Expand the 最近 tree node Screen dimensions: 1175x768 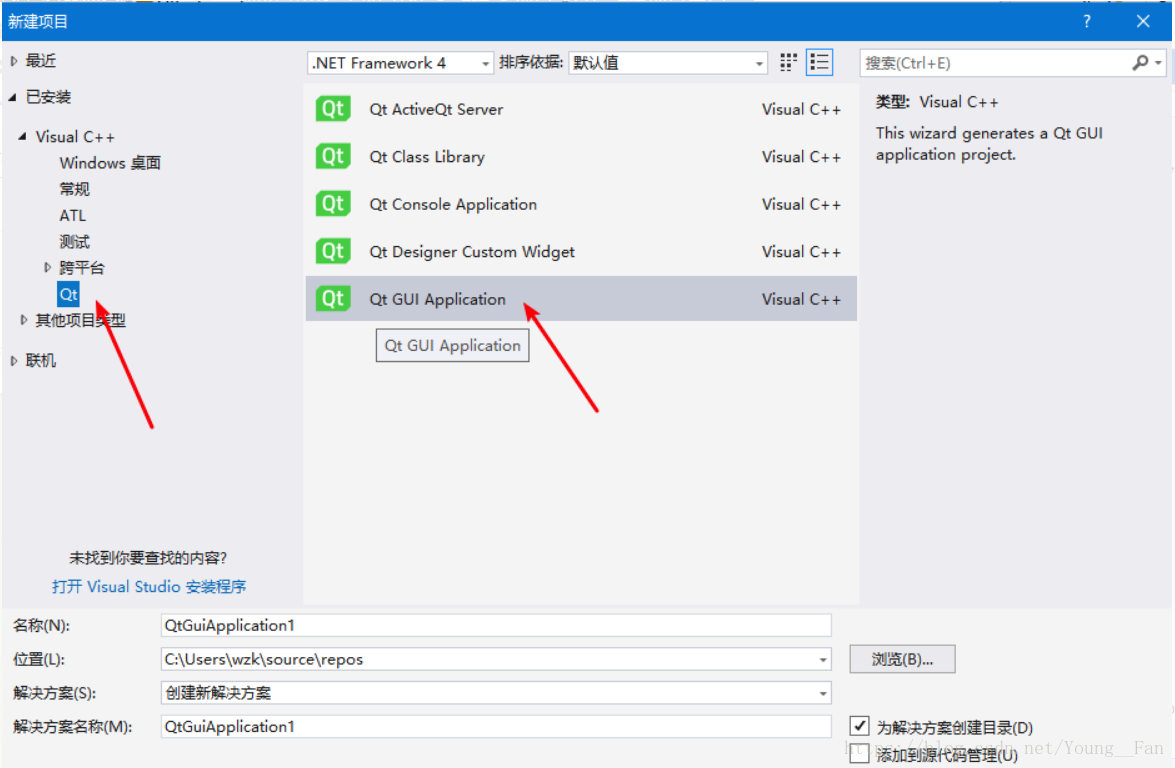(14, 61)
